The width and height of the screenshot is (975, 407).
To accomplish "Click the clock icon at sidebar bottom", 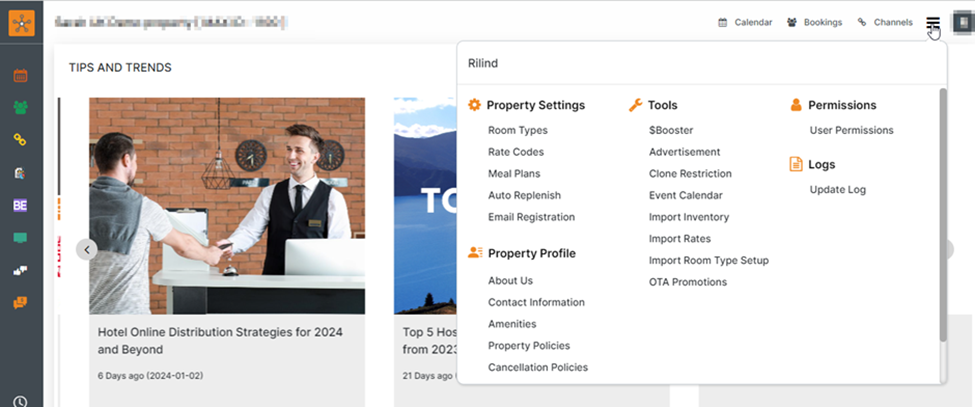I will pos(20,401).
